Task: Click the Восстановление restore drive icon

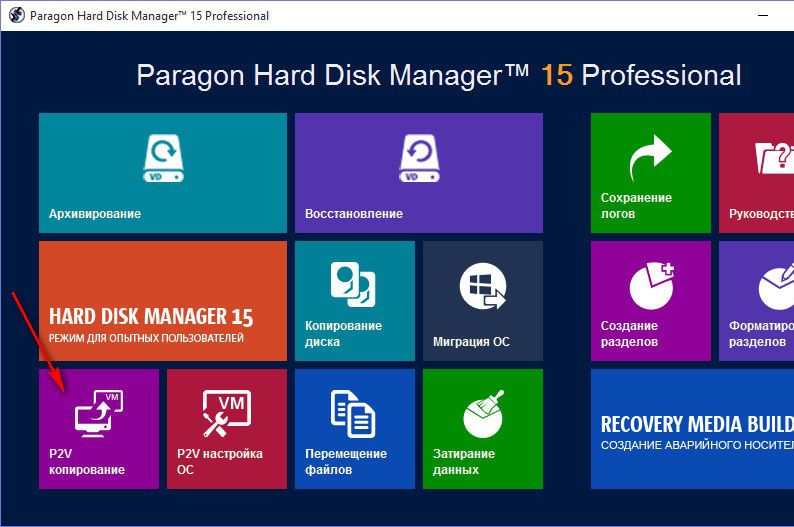Action: (418, 158)
